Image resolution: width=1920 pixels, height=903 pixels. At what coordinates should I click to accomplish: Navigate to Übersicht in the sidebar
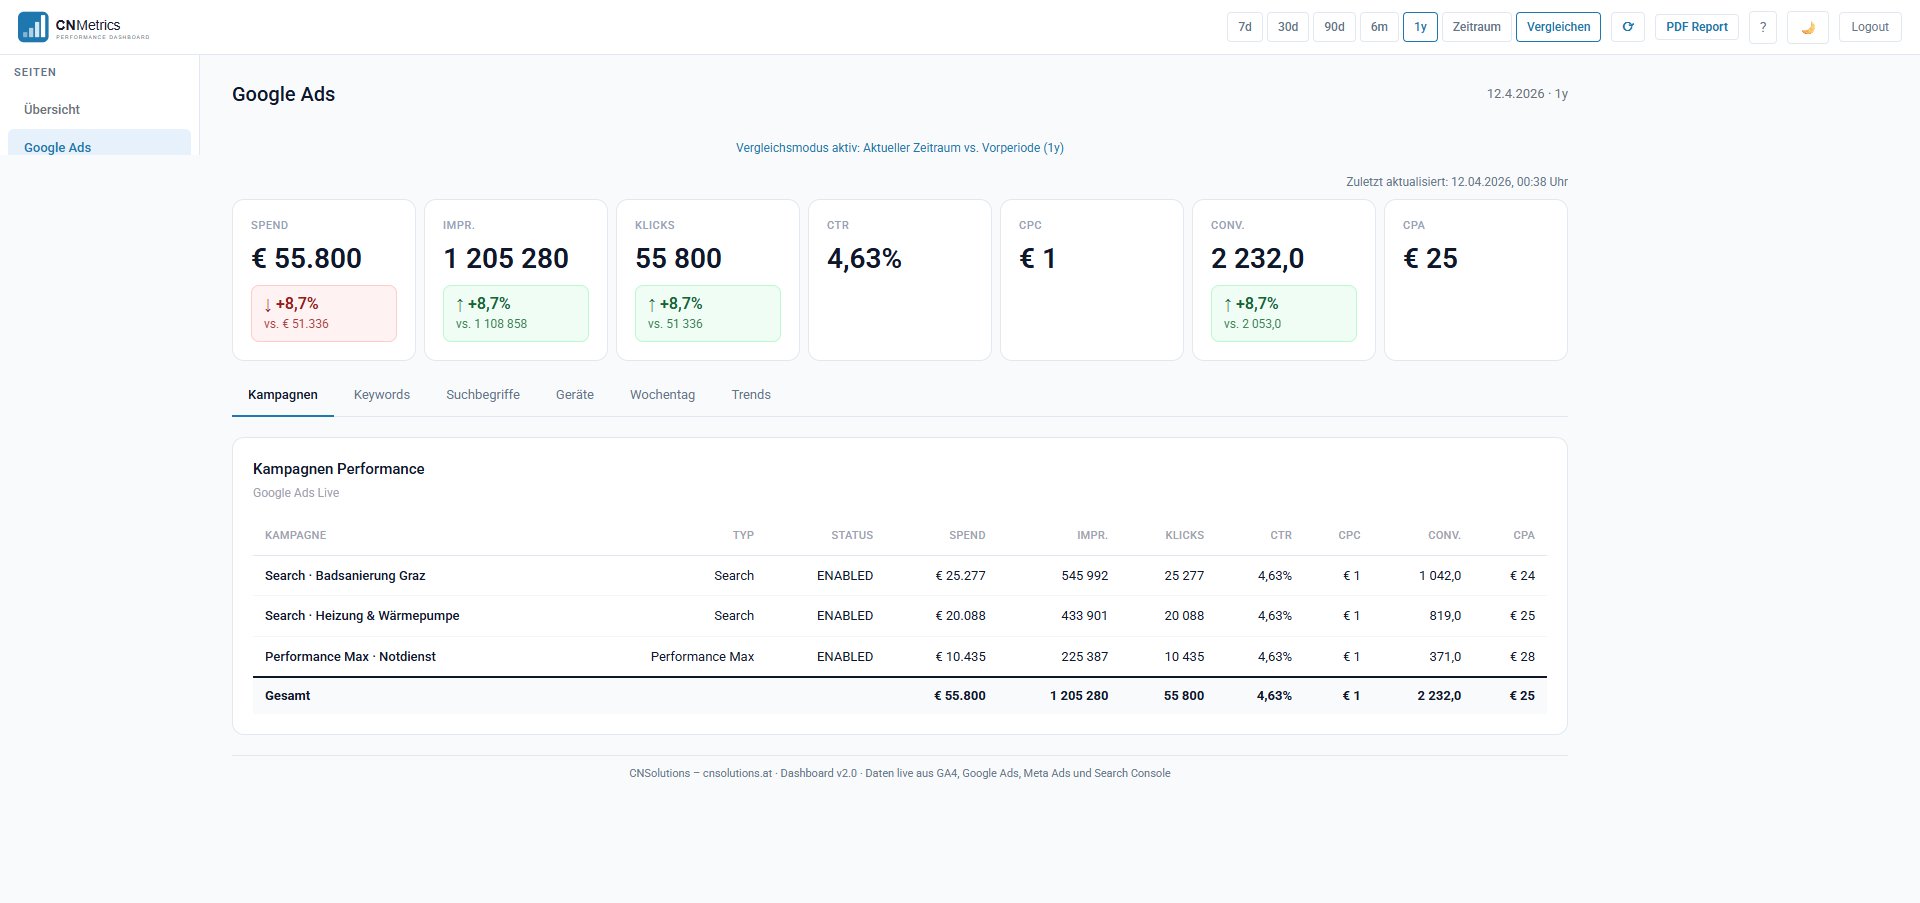51,109
